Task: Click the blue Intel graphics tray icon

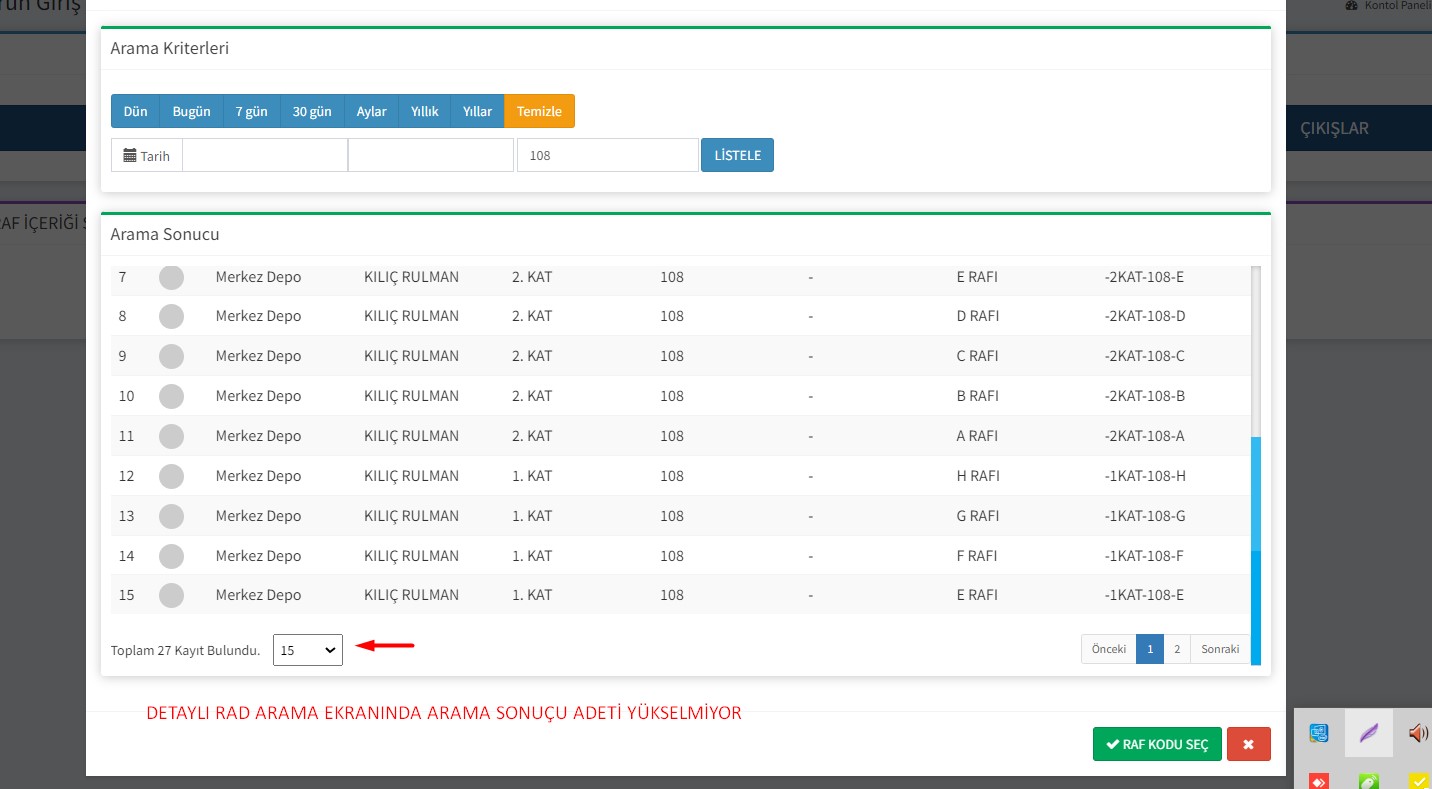Action: click(x=1319, y=733)
